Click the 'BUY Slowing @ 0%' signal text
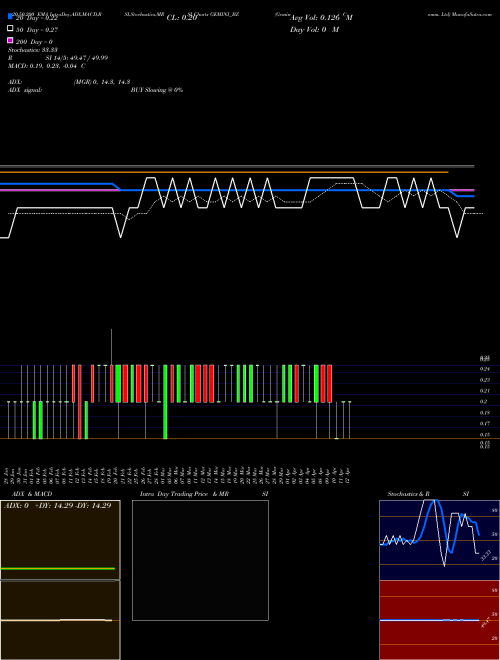The height and width of the screenshot is (660, 500). [x=157, y=90]
